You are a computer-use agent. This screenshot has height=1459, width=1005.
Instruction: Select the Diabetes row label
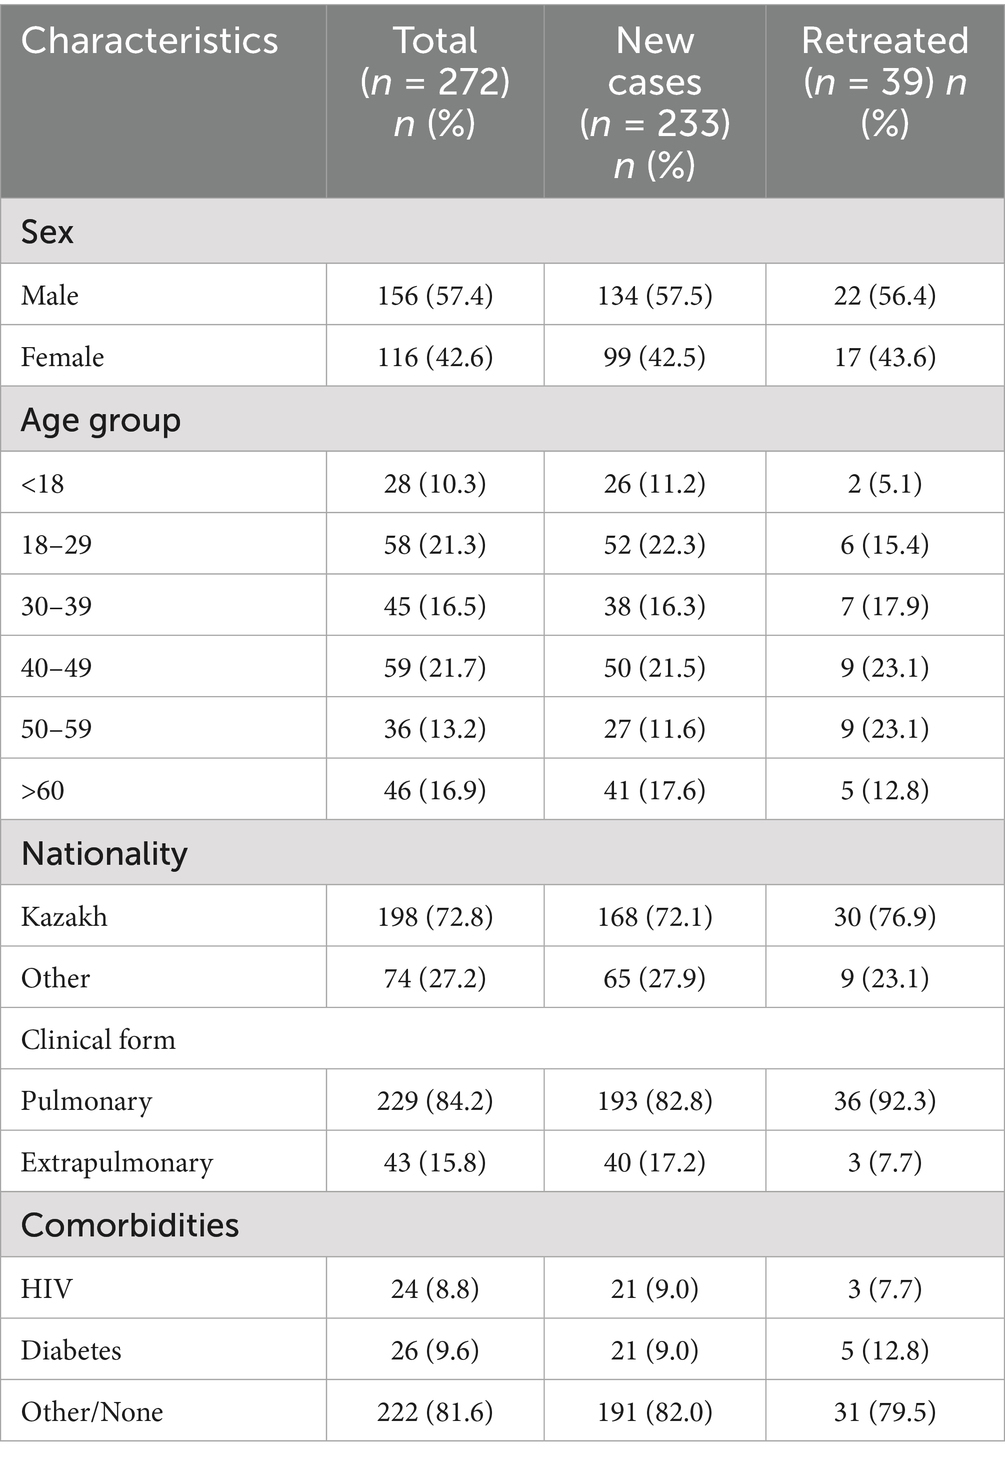(71, 1350)
